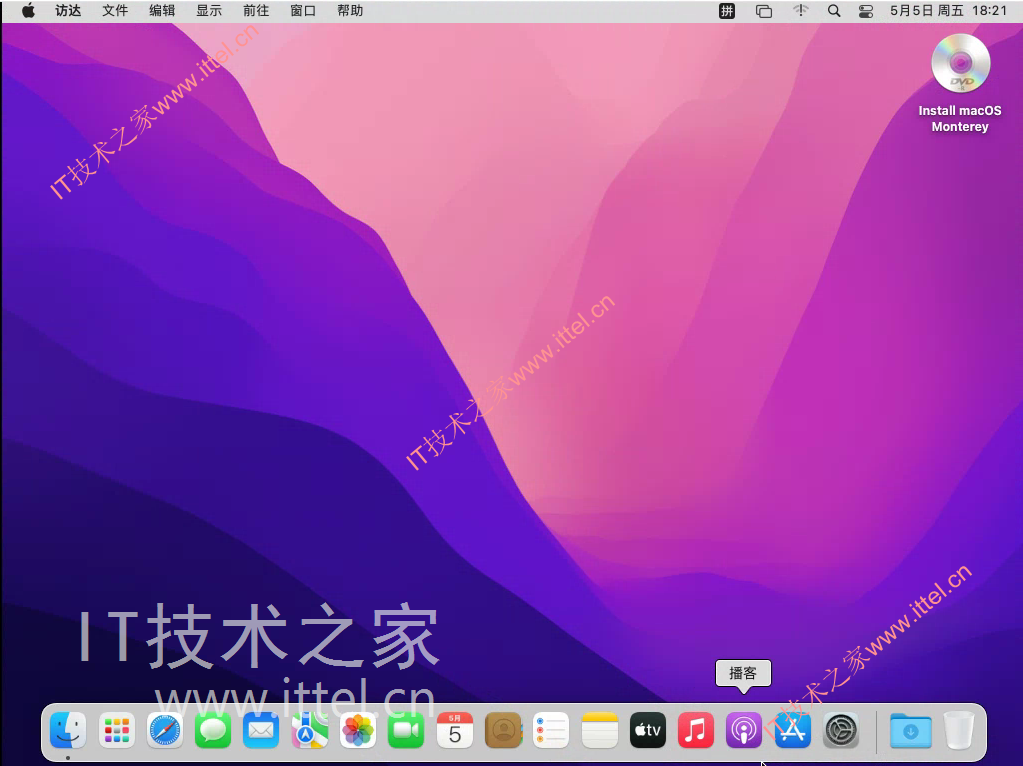Open the Apple menu

(x=28, y=10)
